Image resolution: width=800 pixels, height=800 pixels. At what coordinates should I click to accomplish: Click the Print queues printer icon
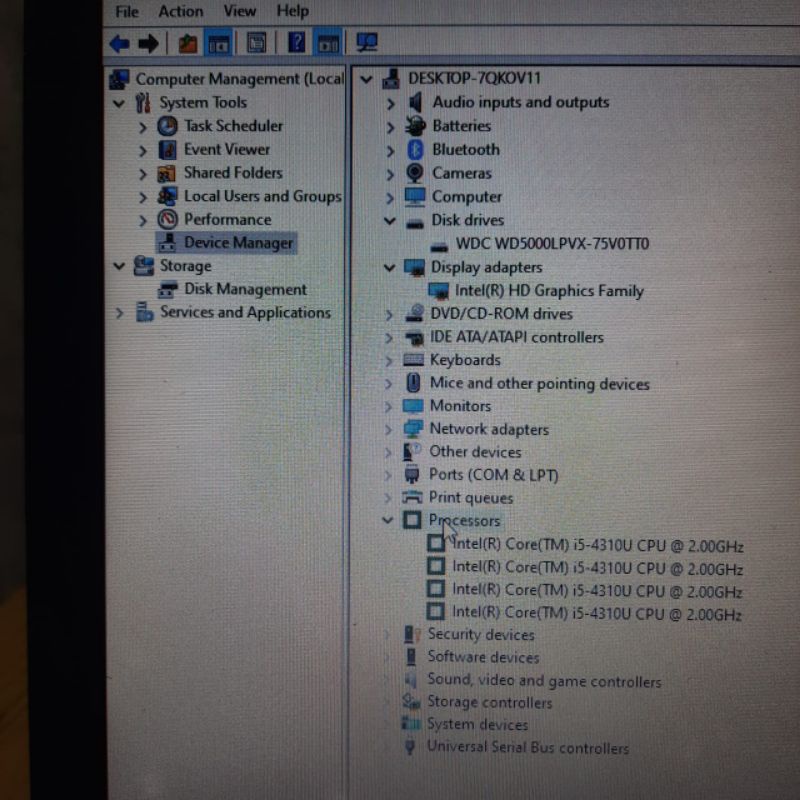tap(412, 497)
